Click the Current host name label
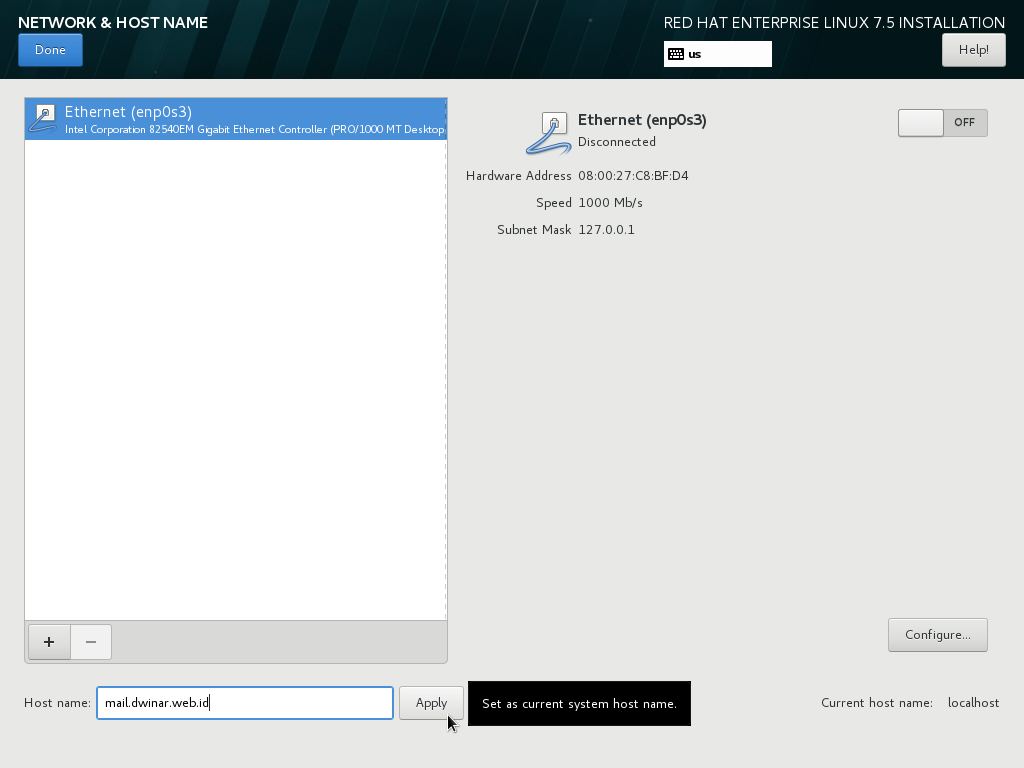 (x=876, y=703)
